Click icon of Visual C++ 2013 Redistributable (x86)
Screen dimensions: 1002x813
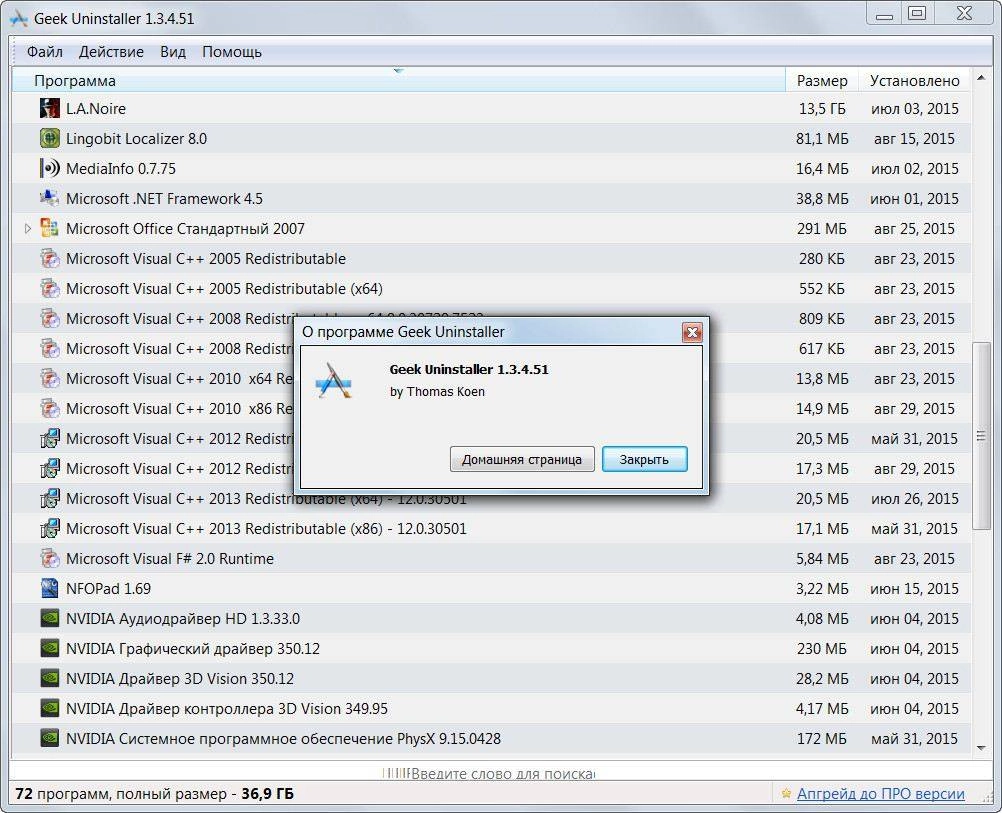[49, 529]
